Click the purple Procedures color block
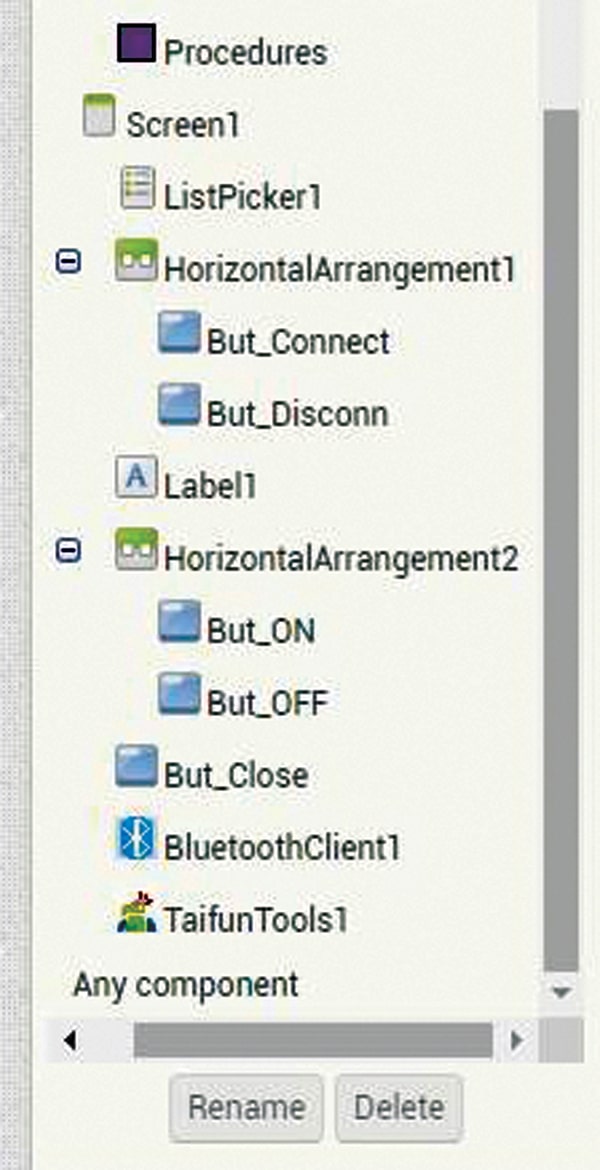 (135, 45)
